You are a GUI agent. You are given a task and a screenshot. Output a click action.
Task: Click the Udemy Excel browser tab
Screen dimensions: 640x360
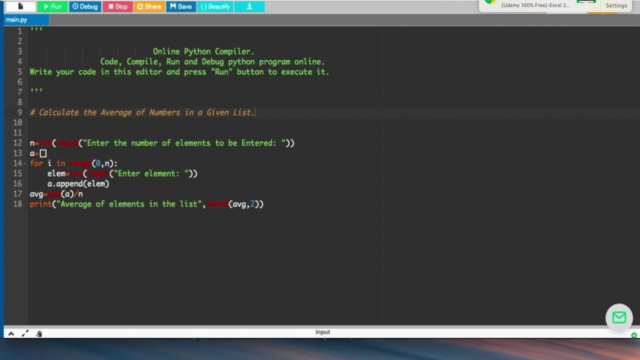point(535,5)
